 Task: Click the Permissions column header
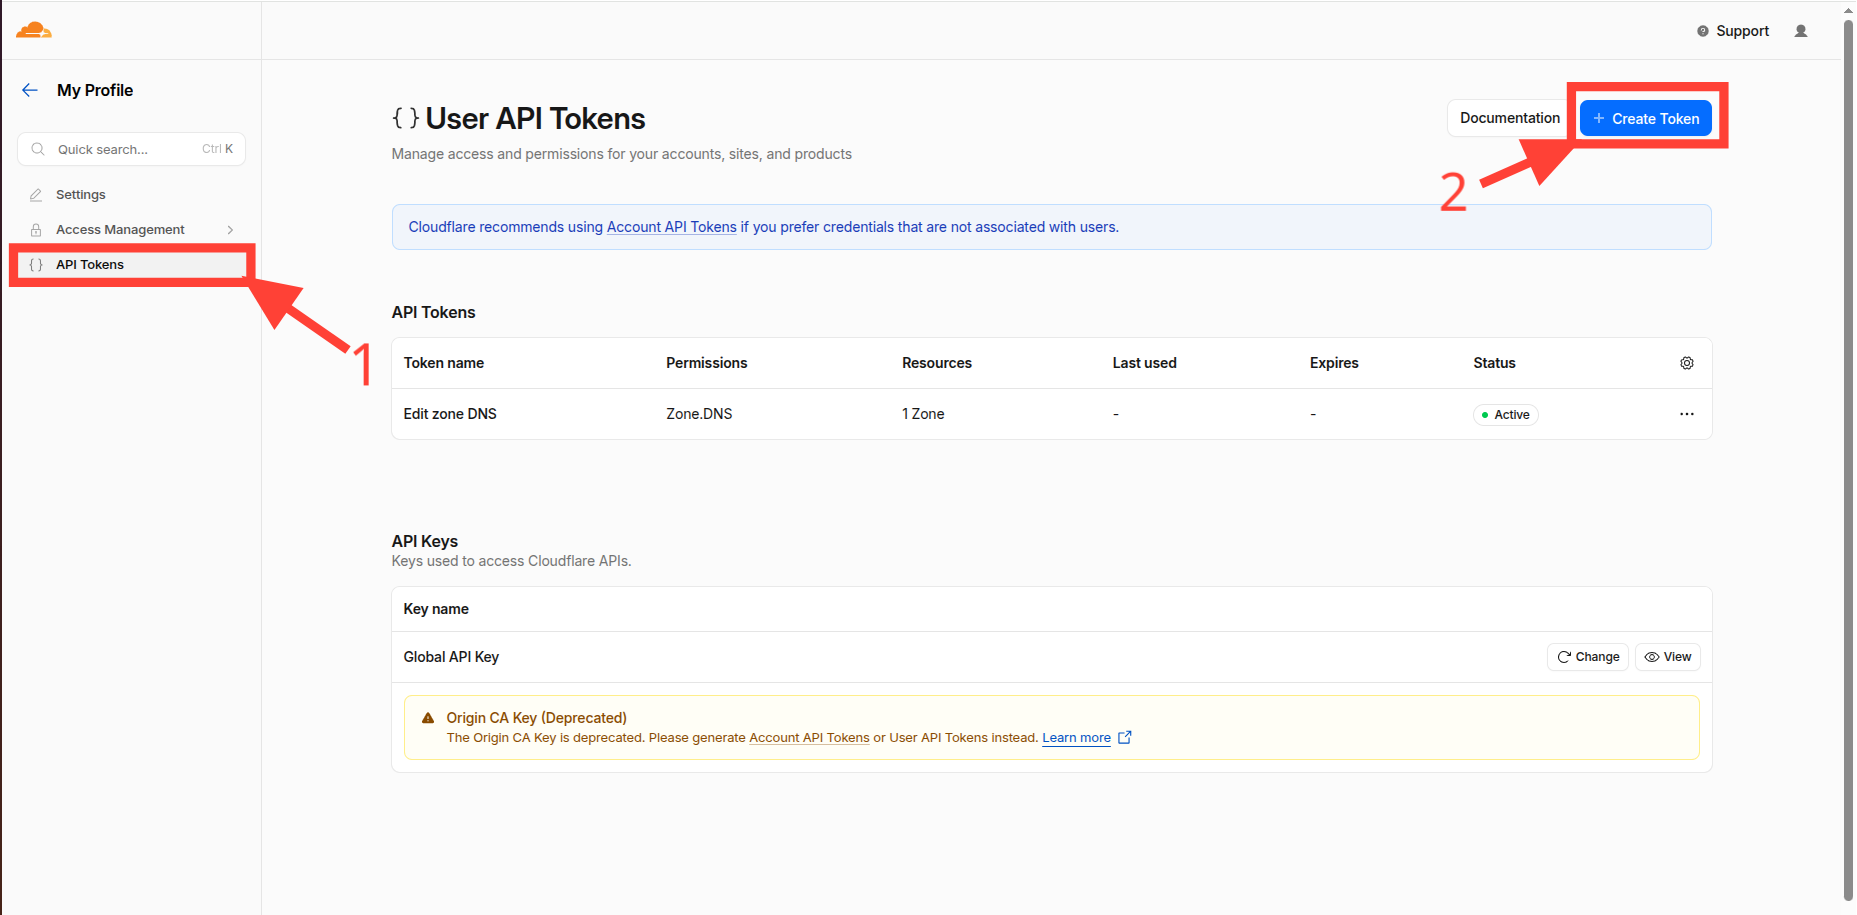click(x=707, y=363)
